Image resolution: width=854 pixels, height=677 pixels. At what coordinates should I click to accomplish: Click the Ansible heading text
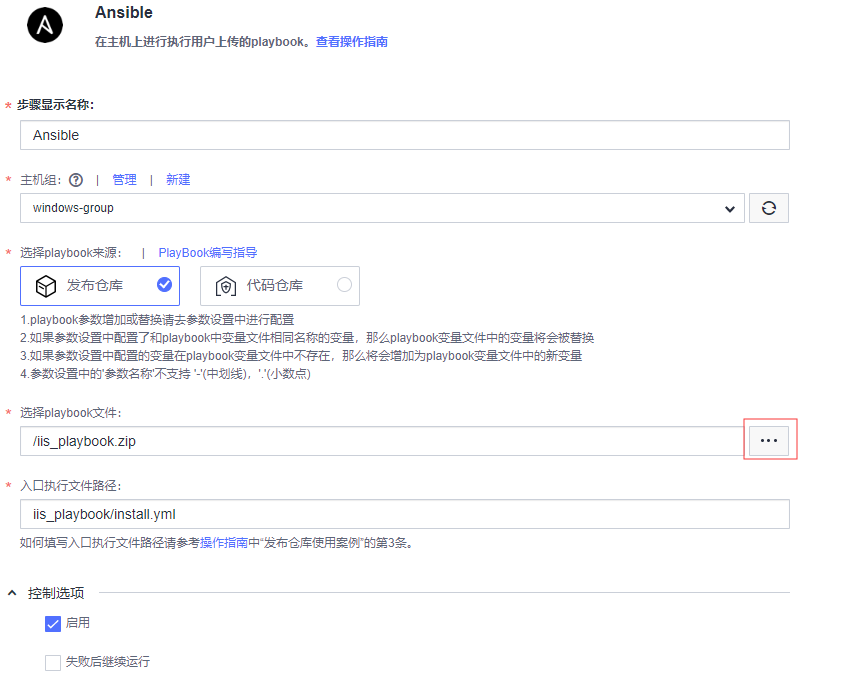tap(124, 13)
